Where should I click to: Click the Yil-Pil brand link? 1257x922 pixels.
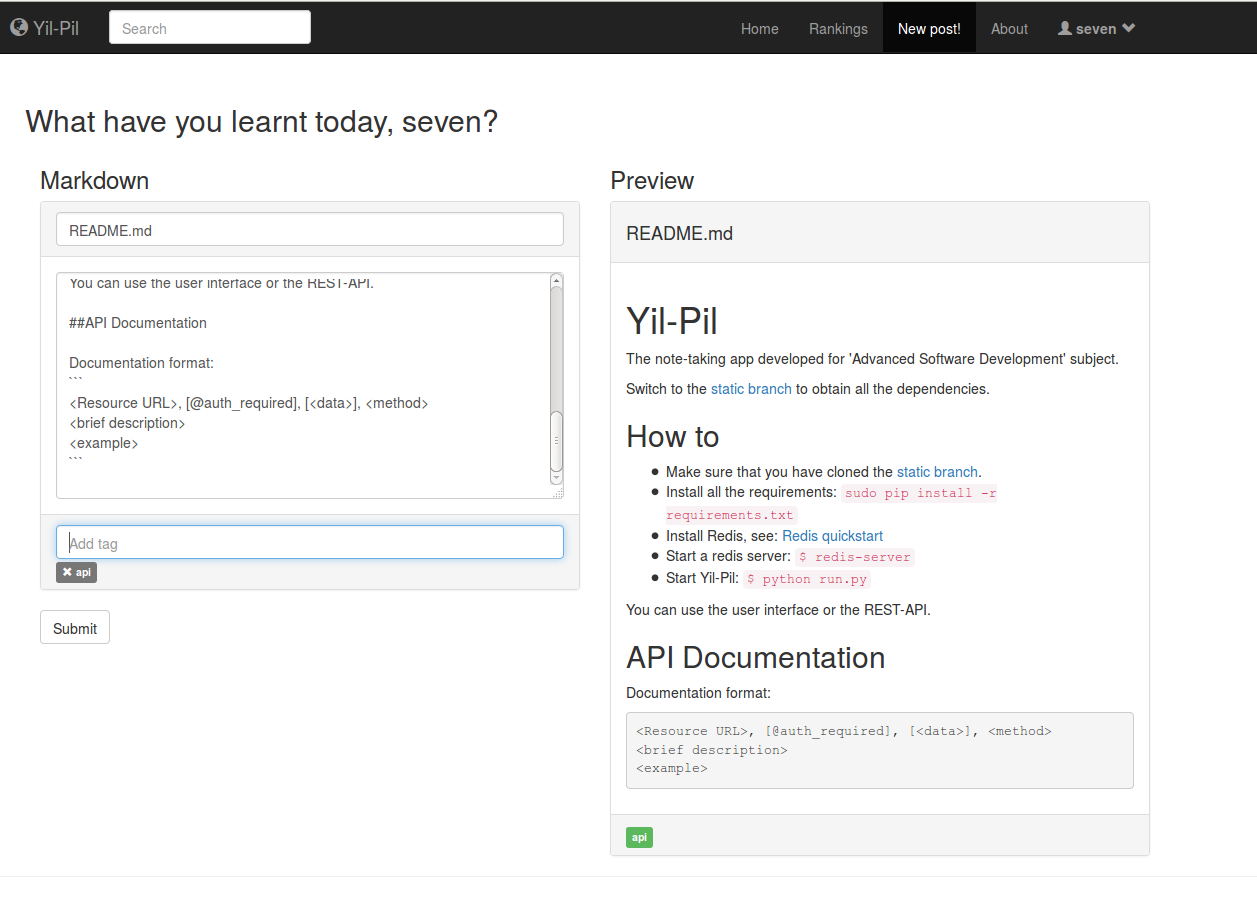tap(45, 28)
